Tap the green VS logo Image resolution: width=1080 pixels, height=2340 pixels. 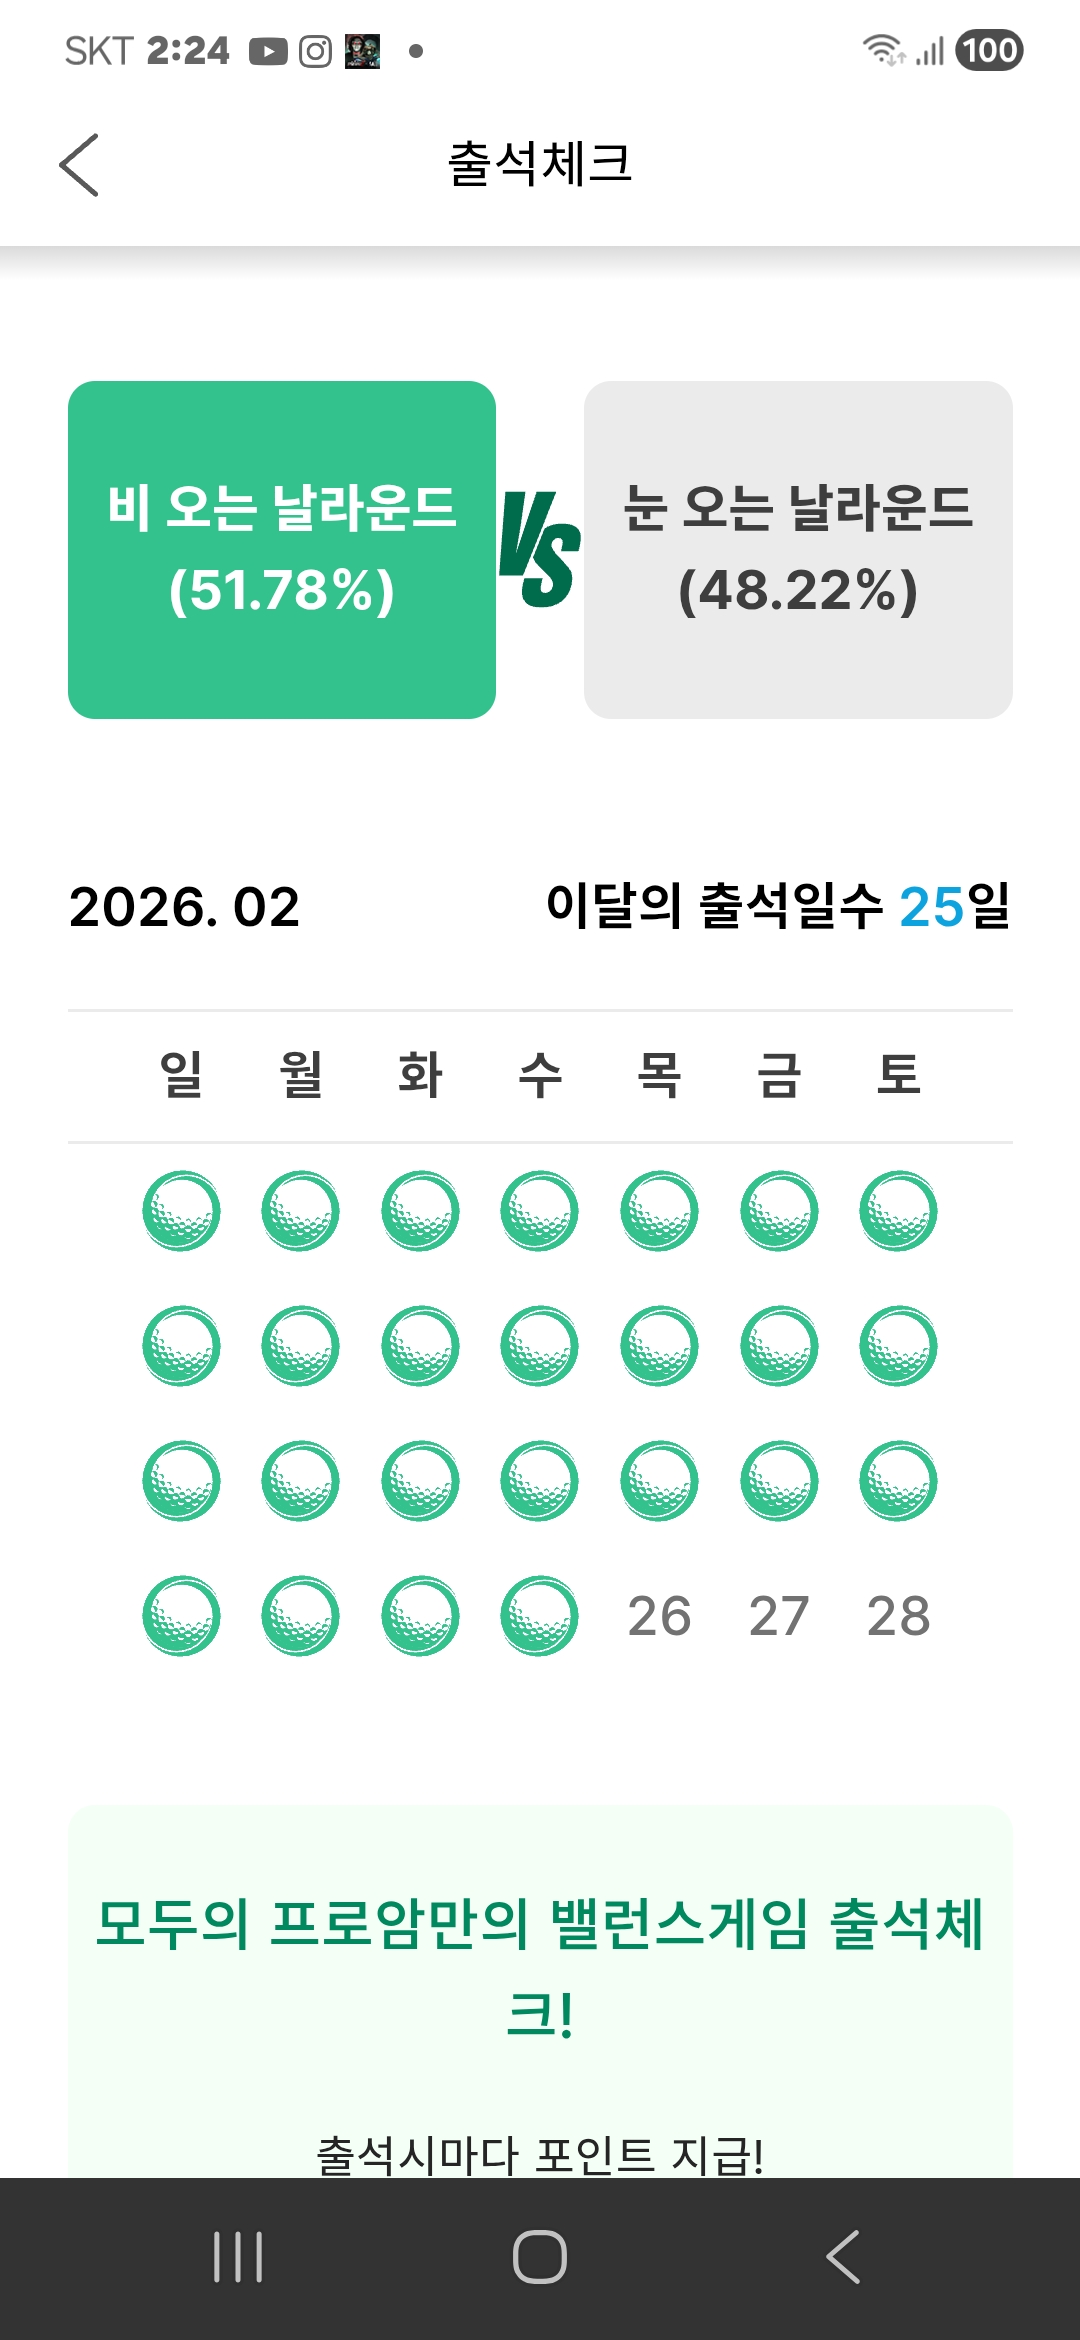[540, 549]
